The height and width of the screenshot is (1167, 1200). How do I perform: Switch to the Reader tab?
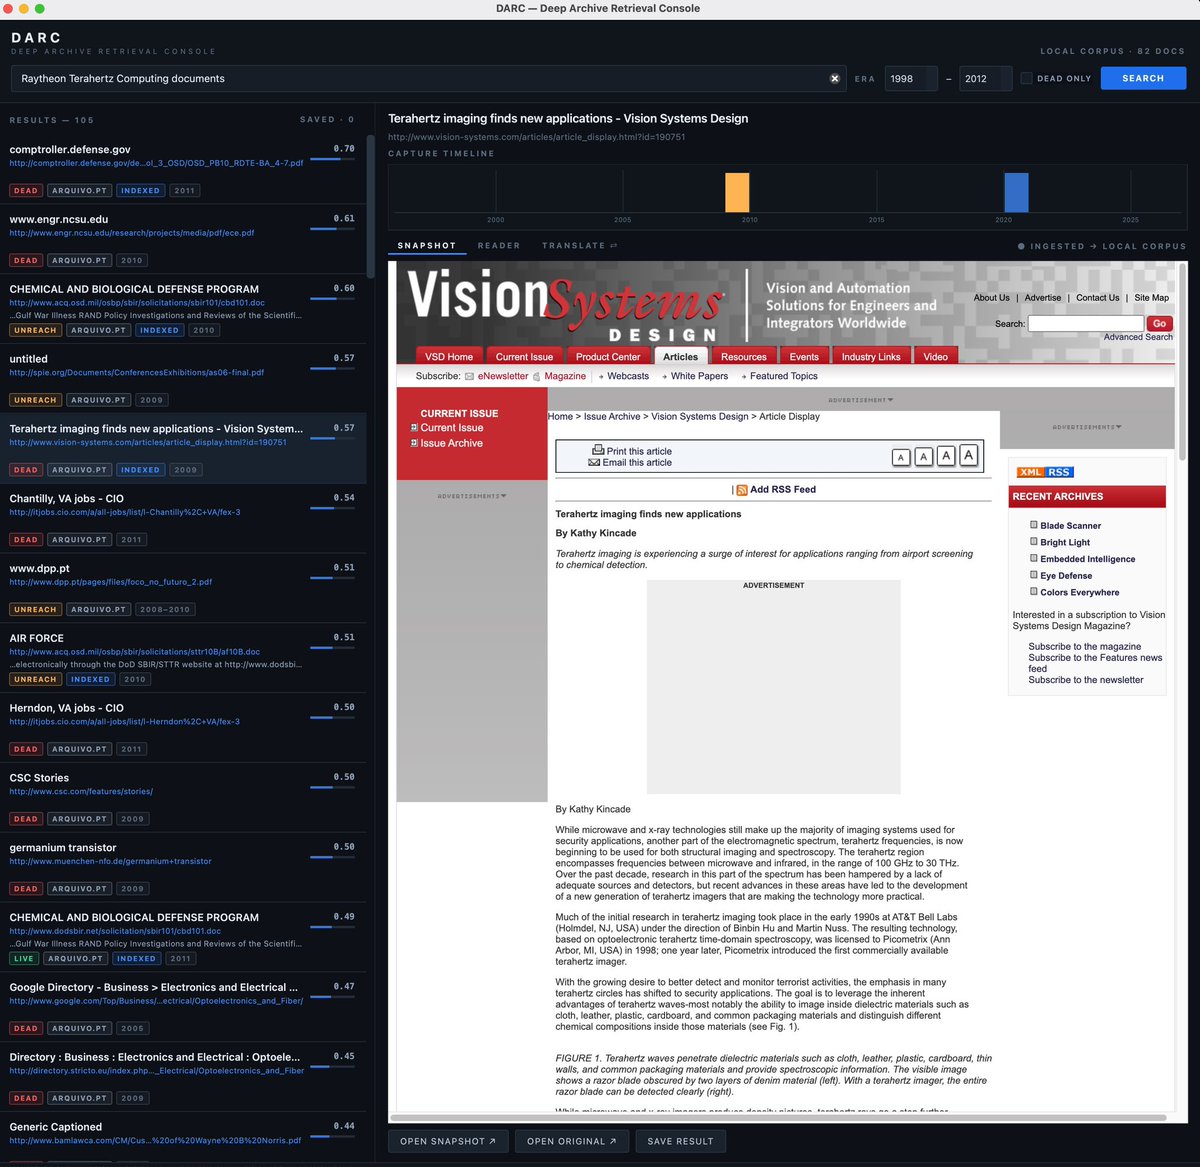point(499,245)
